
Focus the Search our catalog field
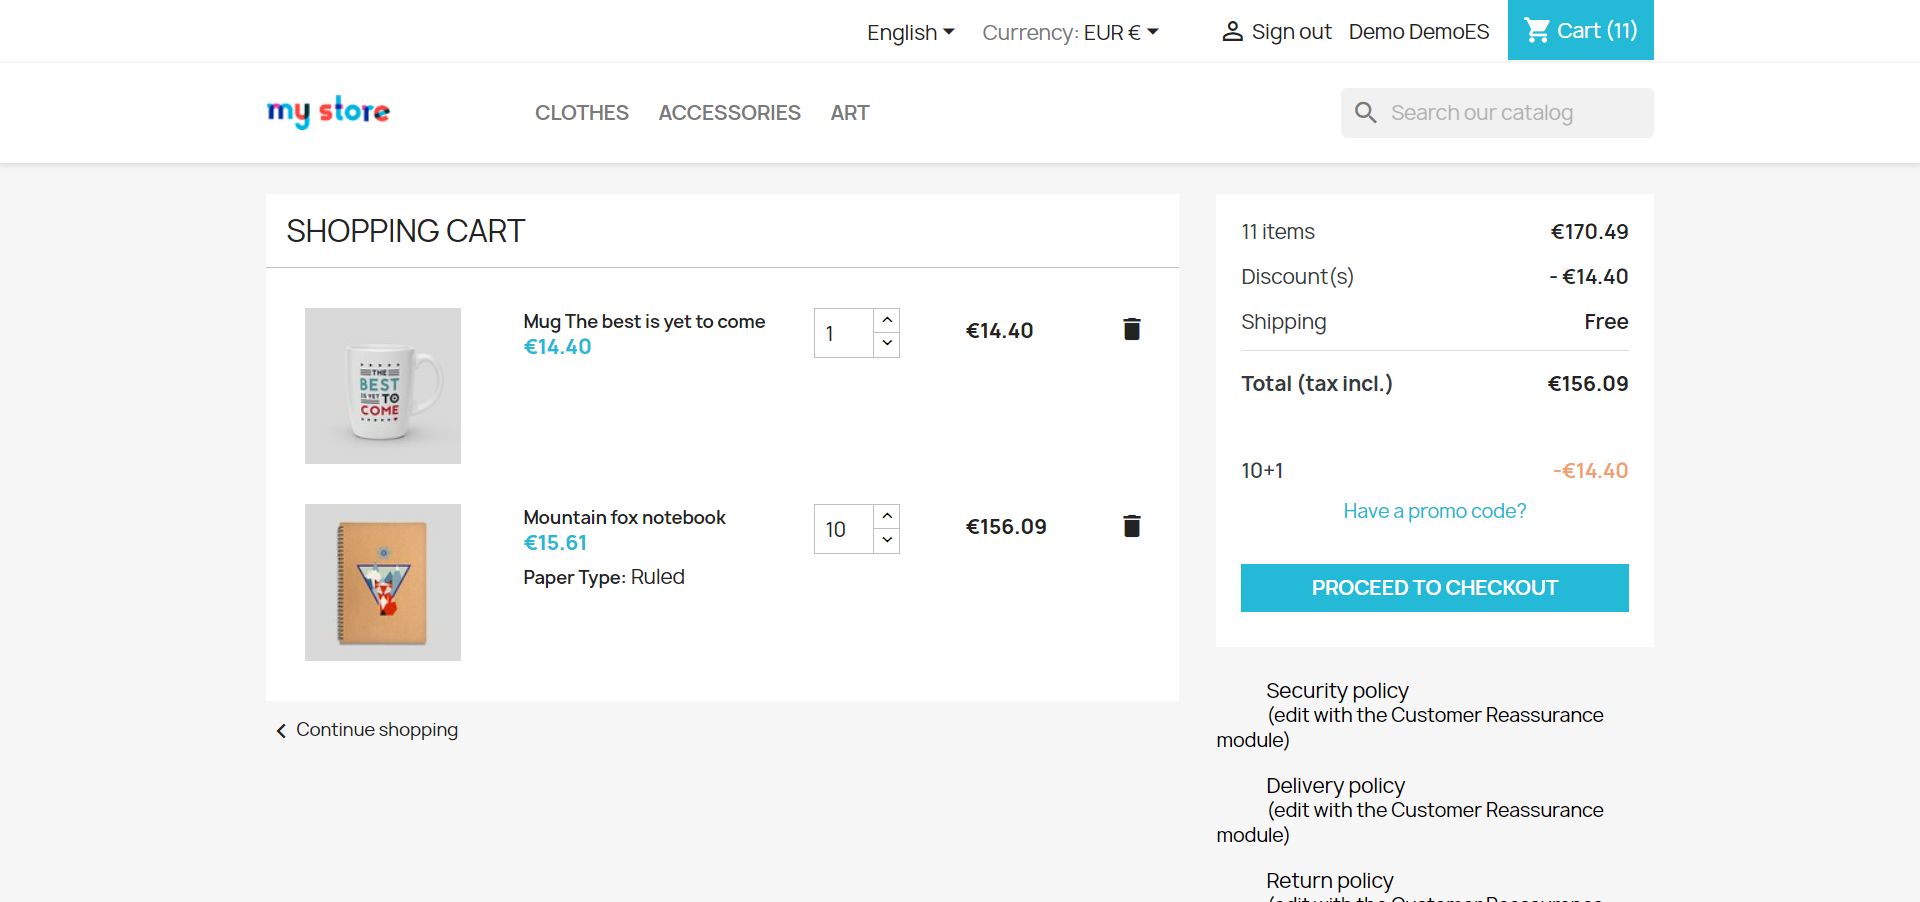(1510, 113)
